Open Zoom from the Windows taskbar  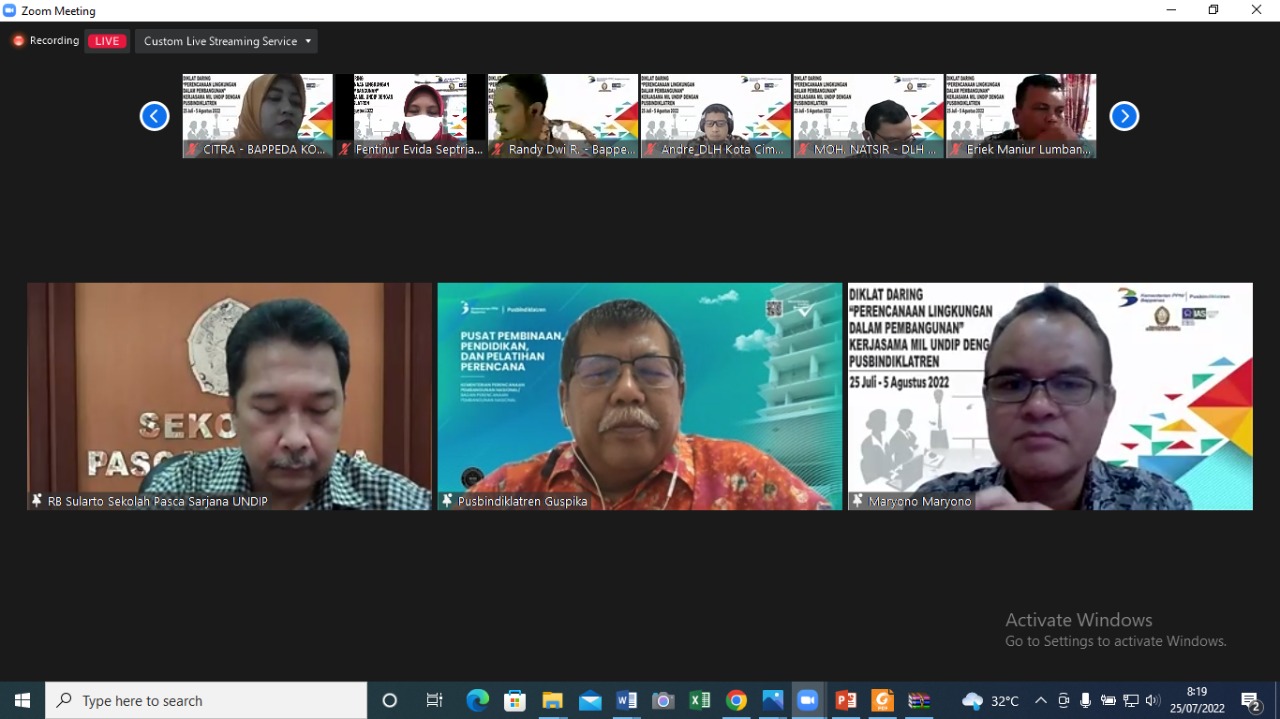click(807, 701)
